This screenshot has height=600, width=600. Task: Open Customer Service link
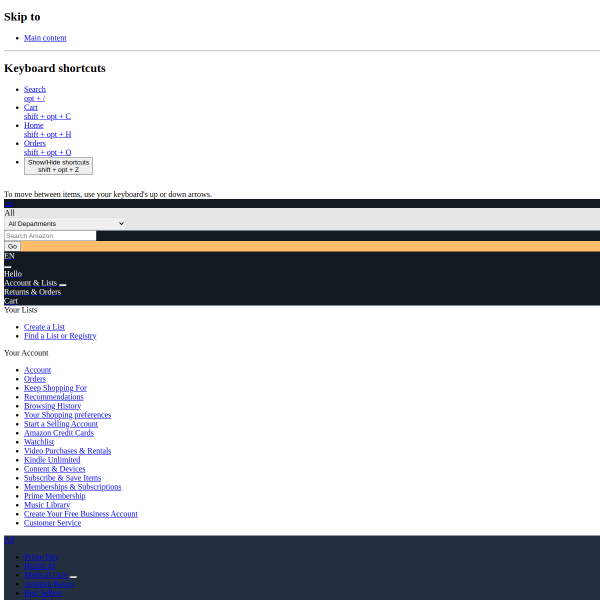coord(52,523)
